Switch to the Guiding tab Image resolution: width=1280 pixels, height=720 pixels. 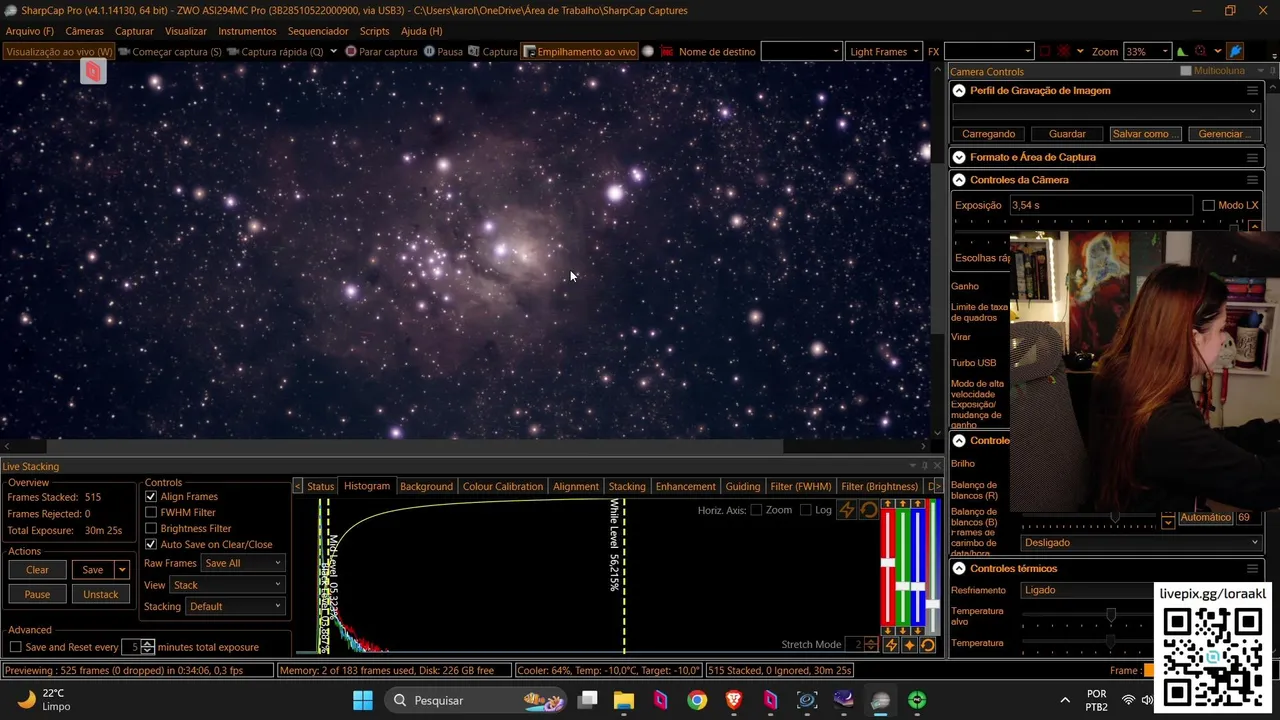click(x=743, y=487)
